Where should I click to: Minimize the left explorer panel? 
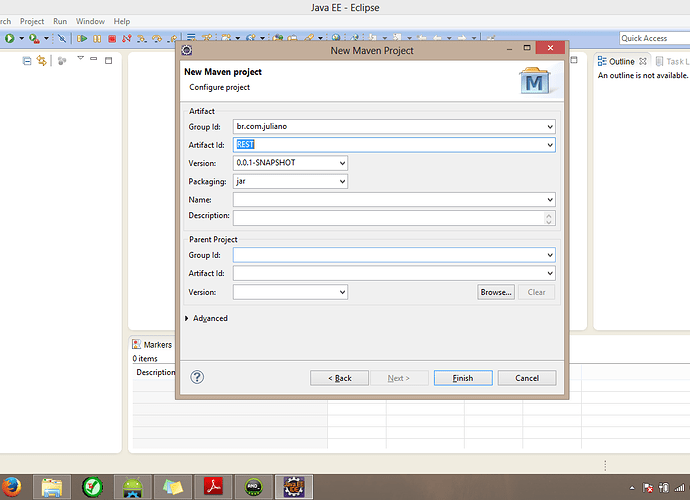pyautogui.click(x=93, y=58)
